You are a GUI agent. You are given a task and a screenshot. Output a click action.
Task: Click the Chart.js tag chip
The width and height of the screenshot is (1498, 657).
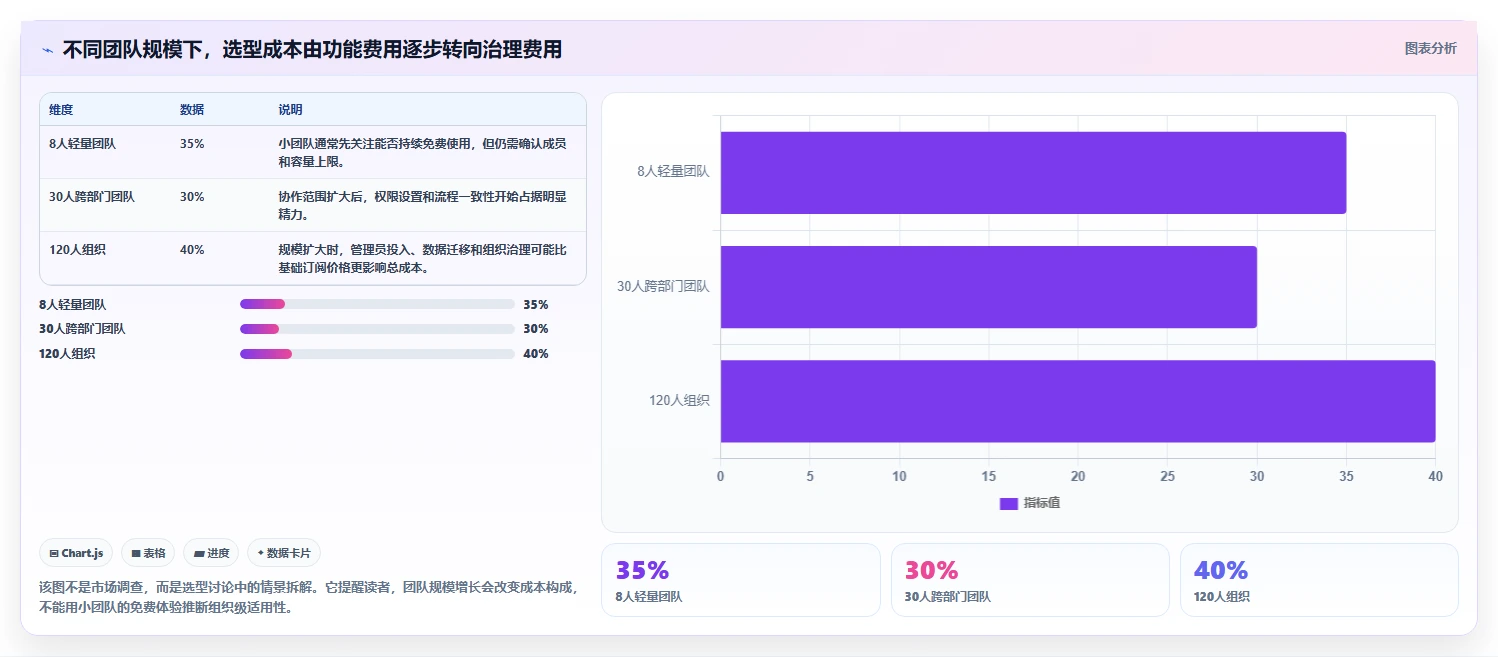(76, 553)
